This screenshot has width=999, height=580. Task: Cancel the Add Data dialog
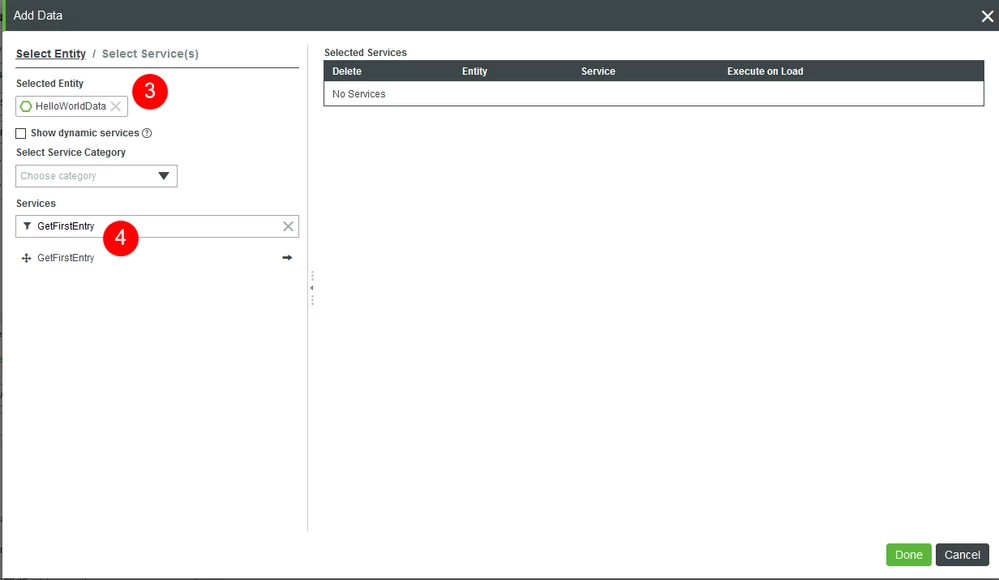[x=961, y=554]
